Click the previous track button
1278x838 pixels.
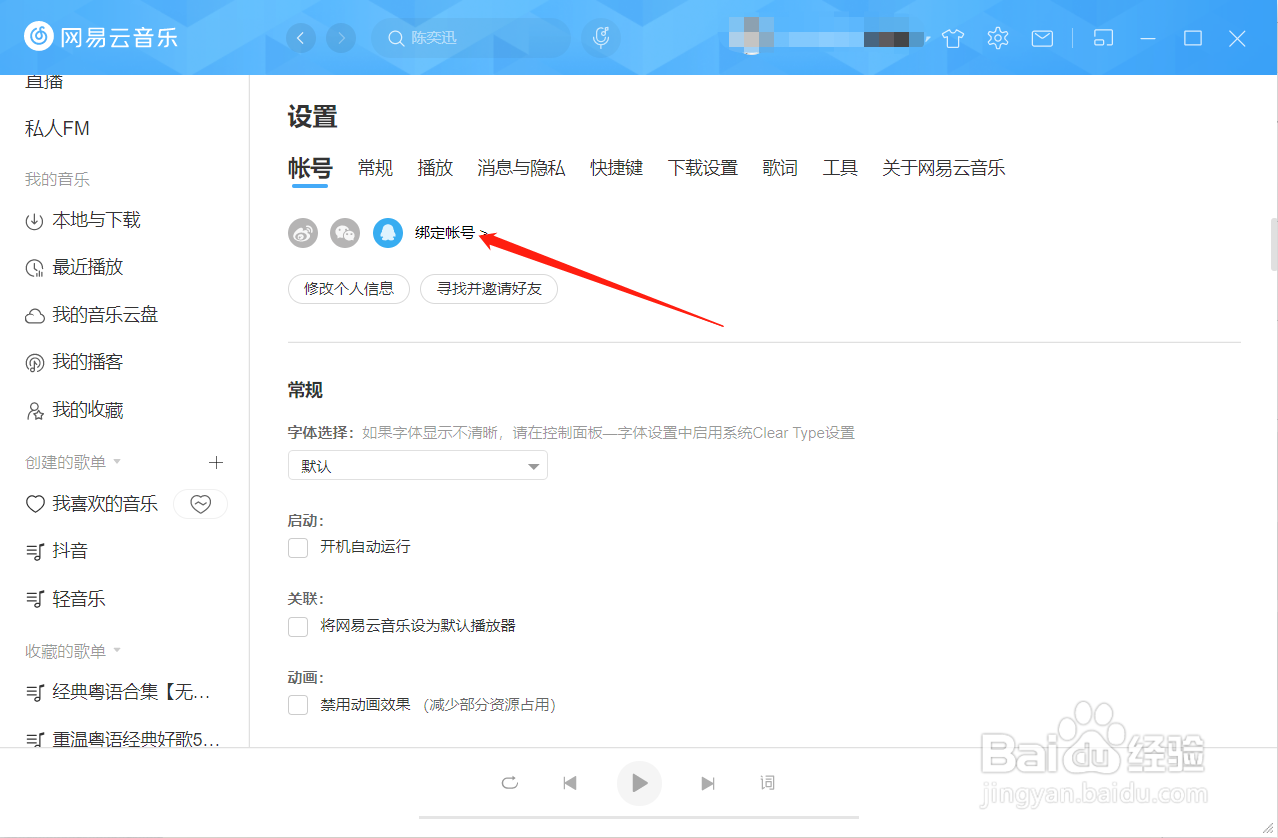pyautogui.click(x=570, y=783)
